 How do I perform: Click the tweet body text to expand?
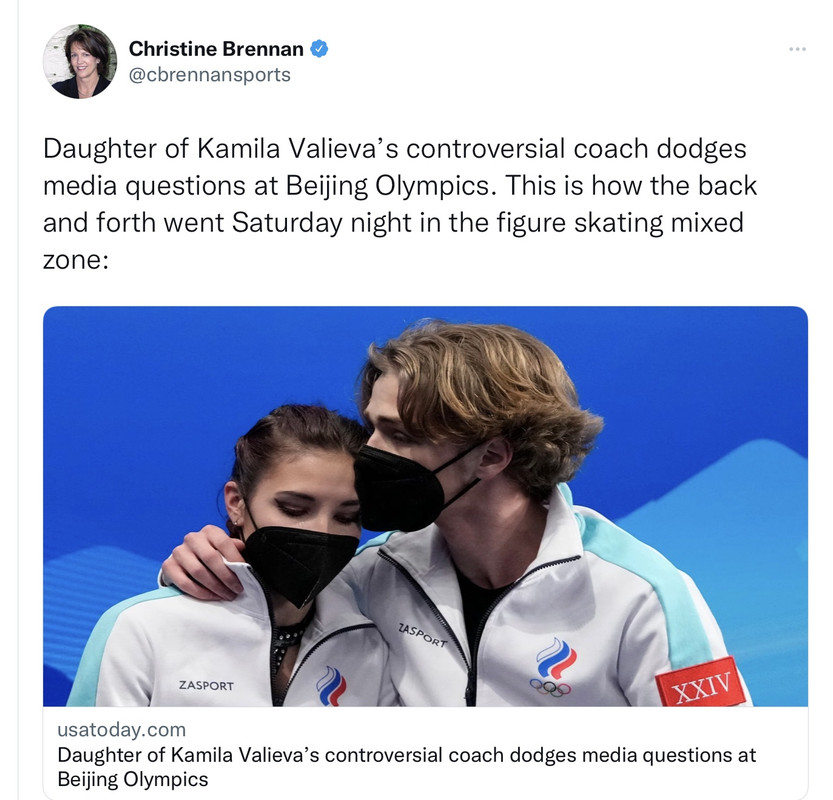(400, 204)
